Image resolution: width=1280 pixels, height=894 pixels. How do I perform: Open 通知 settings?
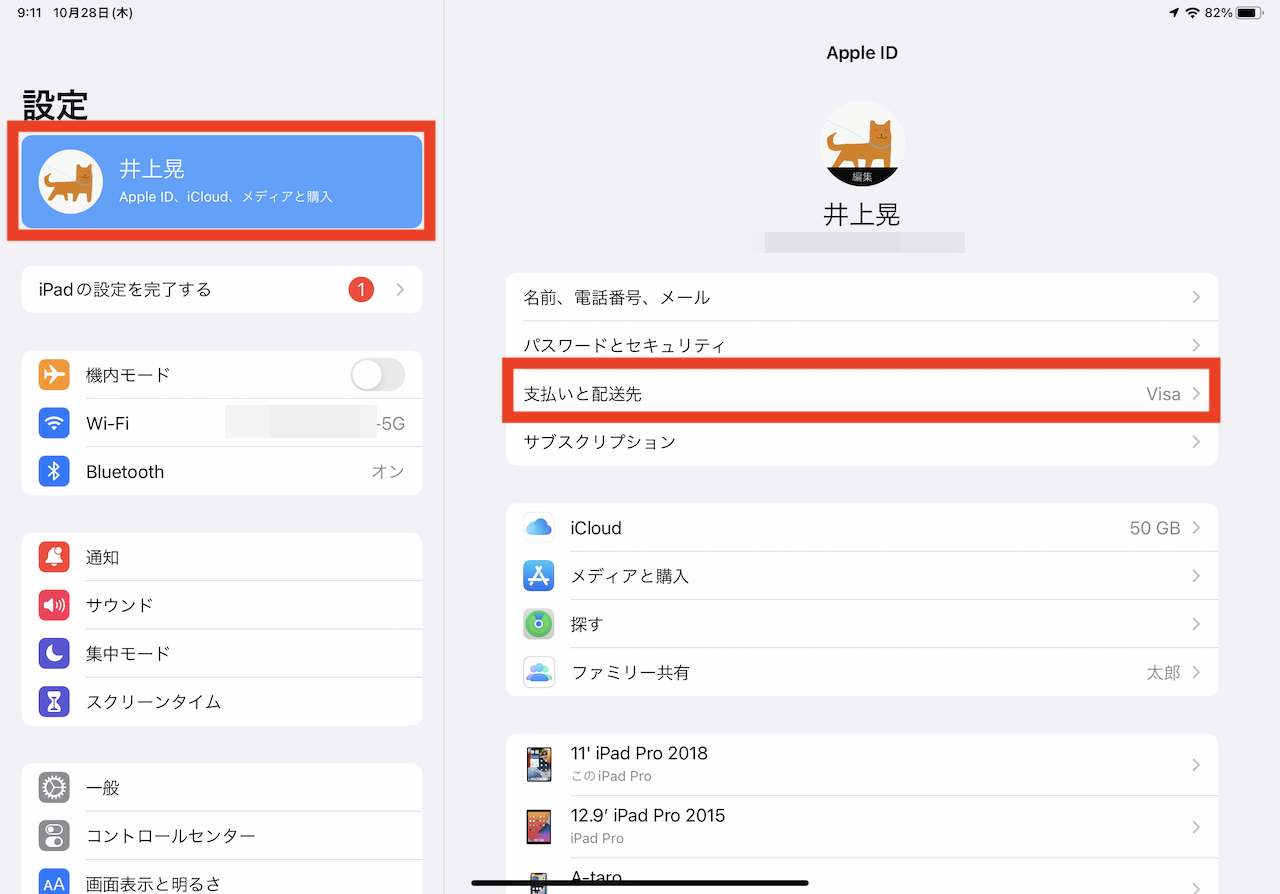point(222,557)
